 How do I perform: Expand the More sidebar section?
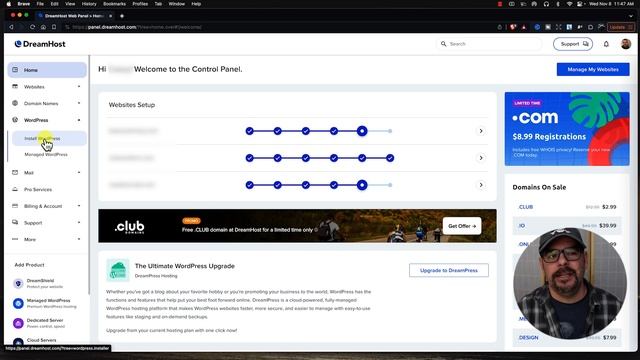pyautogui.click(x=79, y=239)
